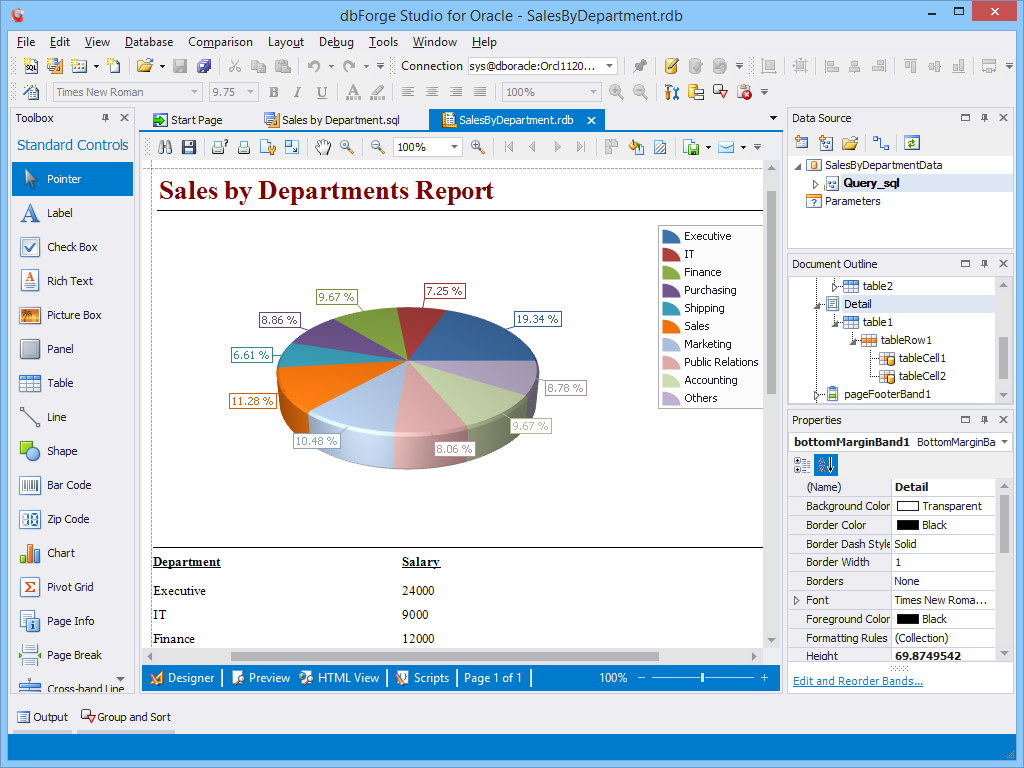
Task: Toggle justify text alignment
Action: 480,92
